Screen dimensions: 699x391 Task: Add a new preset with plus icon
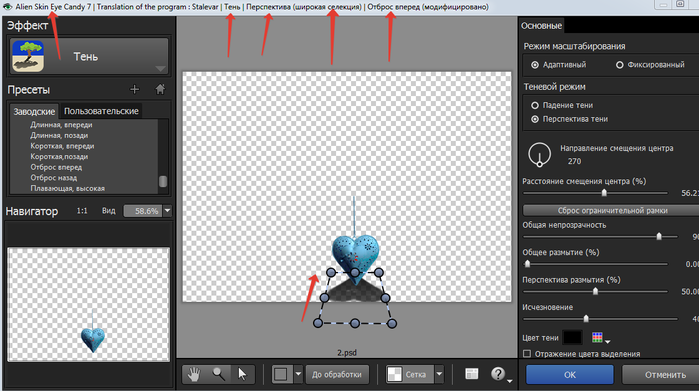[x=134, y=89]
